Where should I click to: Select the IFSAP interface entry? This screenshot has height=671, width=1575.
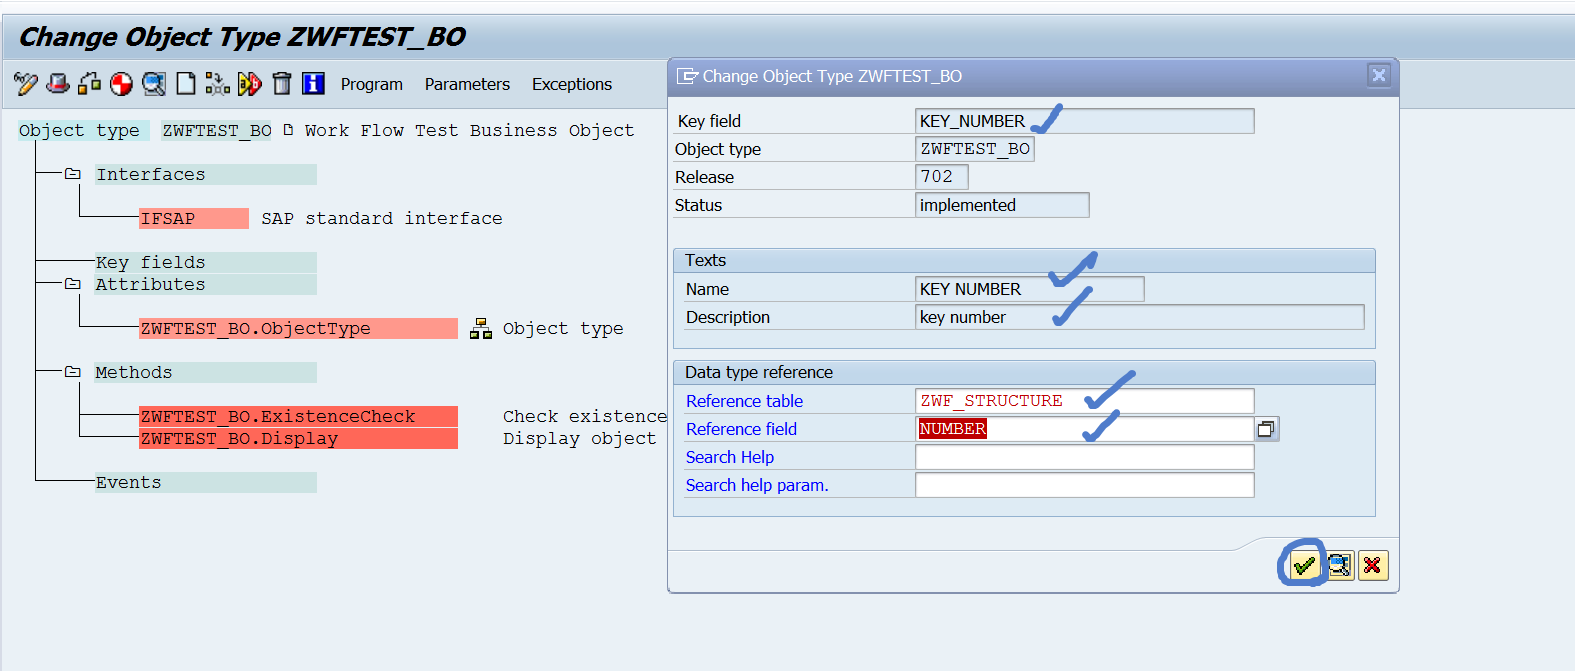(x=194, y=218)
